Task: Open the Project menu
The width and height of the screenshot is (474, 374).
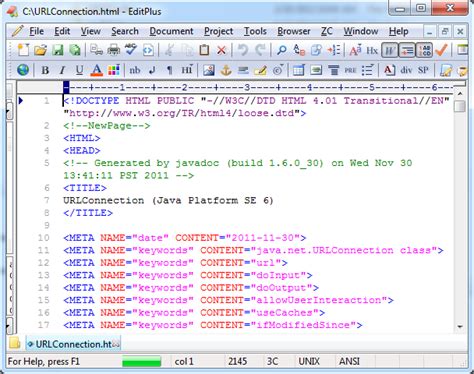Action: point(218,31)
